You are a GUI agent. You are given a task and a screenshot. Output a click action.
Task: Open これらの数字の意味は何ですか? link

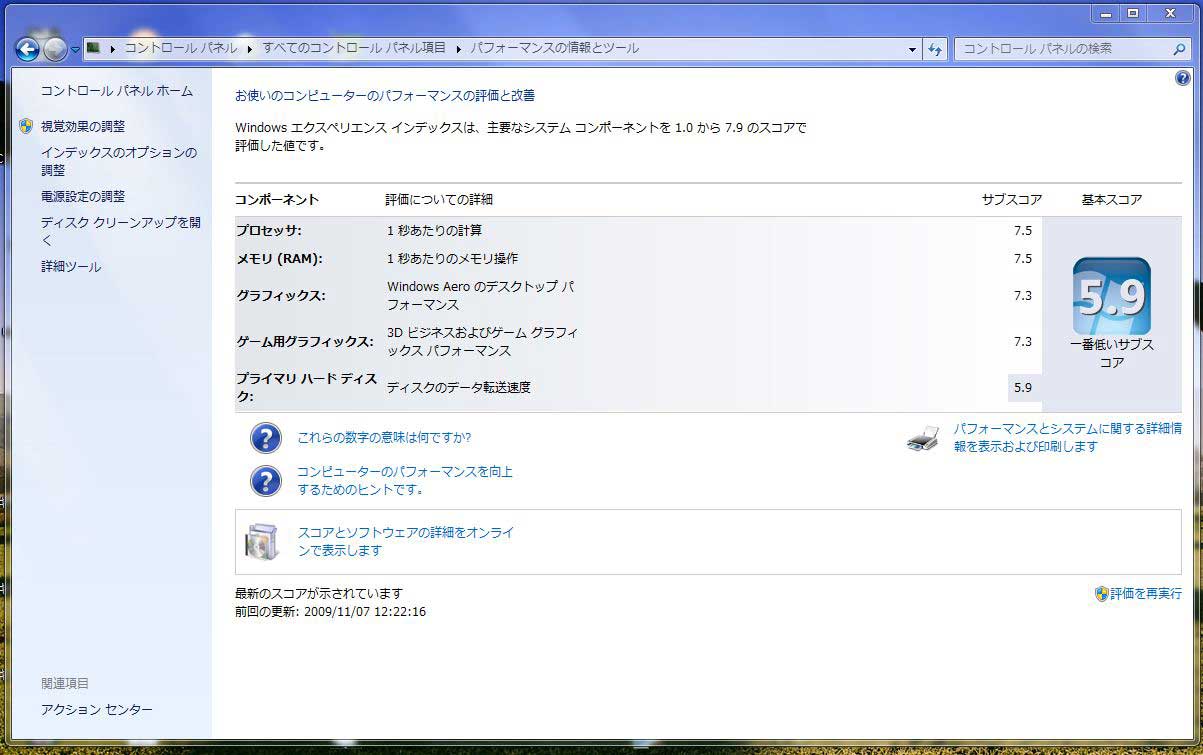tap(384, 438)
